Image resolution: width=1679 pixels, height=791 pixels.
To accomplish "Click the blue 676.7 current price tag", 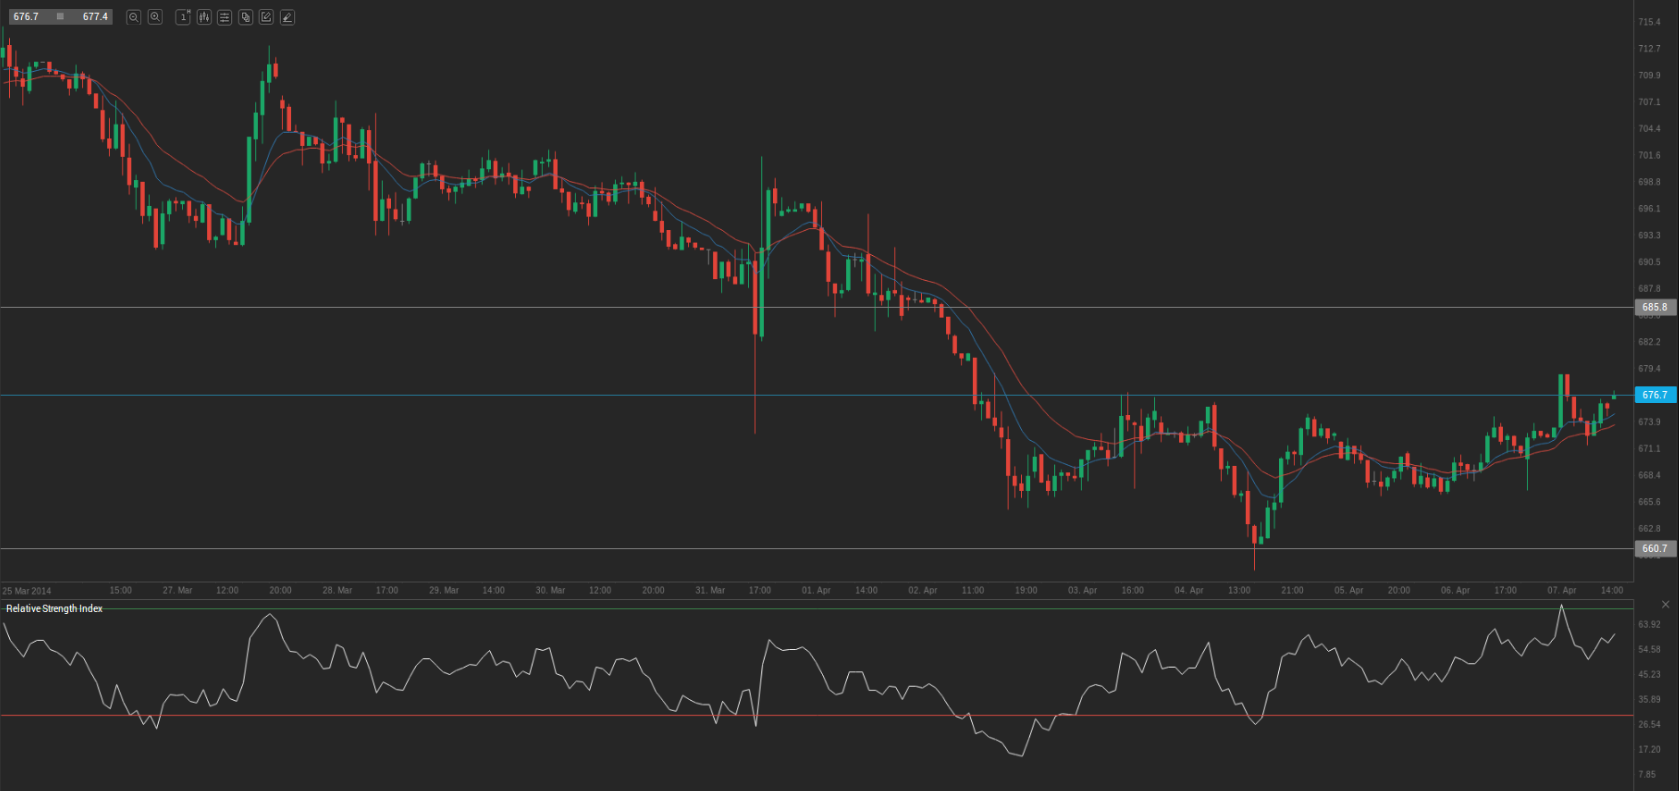I will coord(1654,395).
